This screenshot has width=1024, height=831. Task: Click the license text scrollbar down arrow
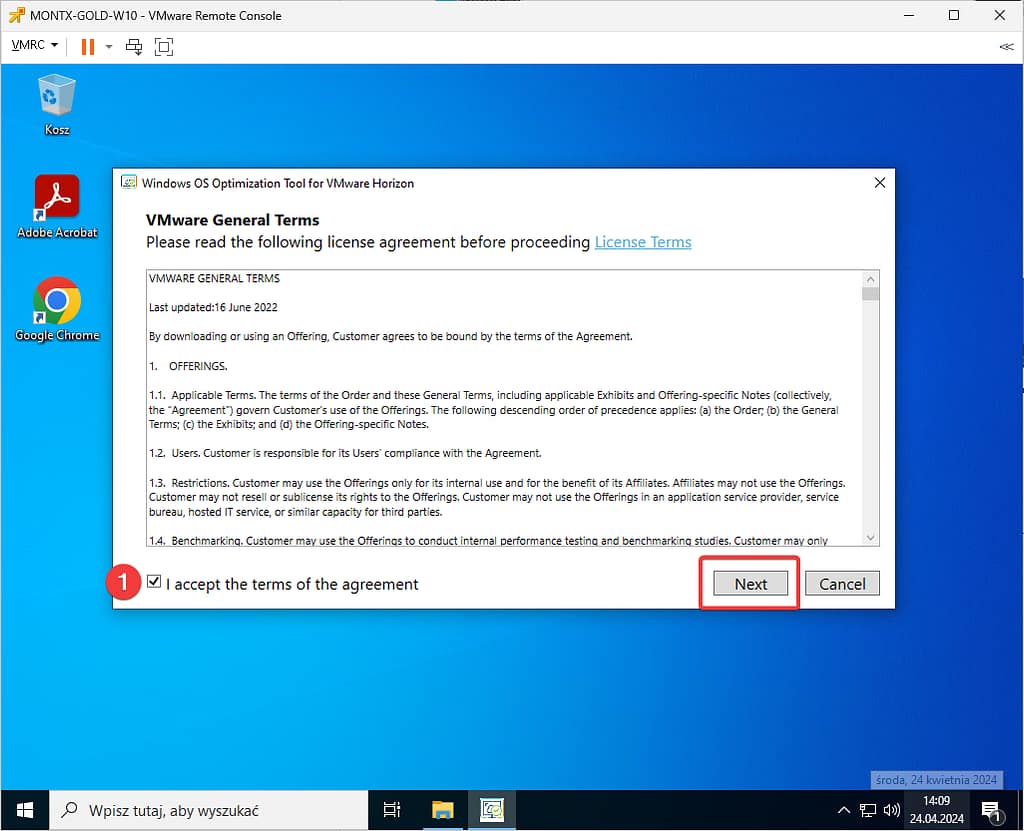[870, 537]
